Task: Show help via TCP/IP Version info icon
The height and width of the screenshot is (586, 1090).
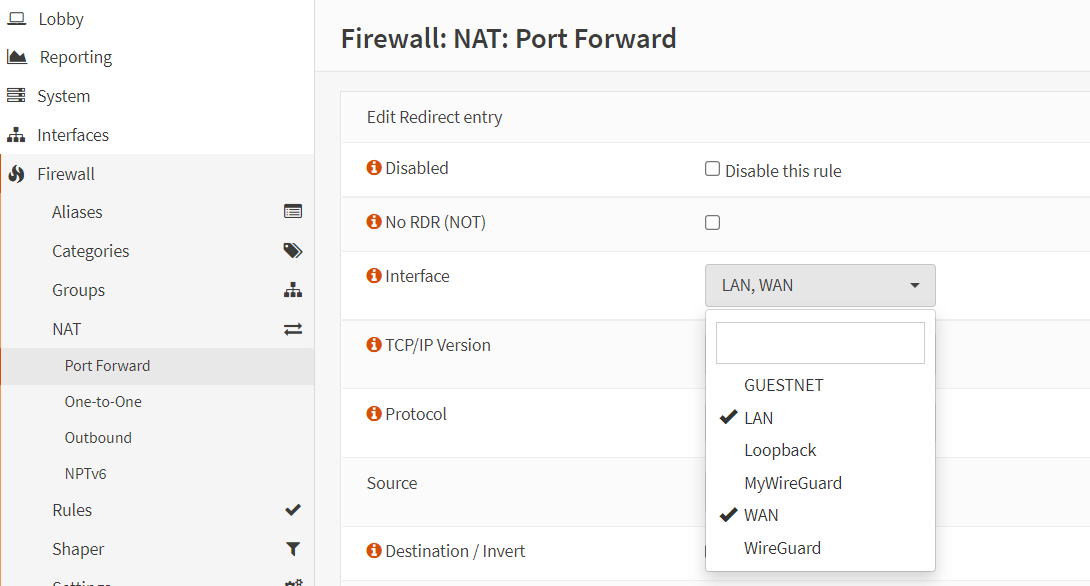Action: (374, 345)
